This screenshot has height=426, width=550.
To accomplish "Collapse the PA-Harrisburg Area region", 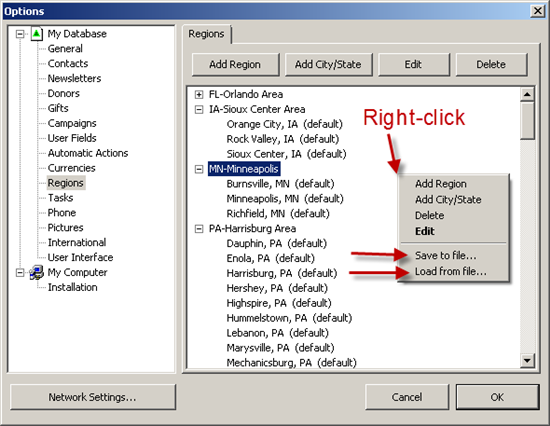I will [199, 229].
